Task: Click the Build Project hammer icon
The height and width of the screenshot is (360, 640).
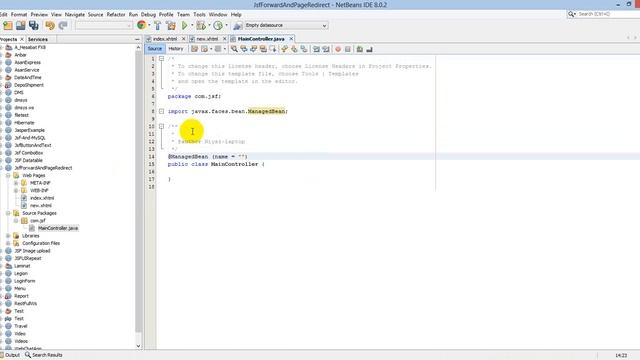Action: 158,25
